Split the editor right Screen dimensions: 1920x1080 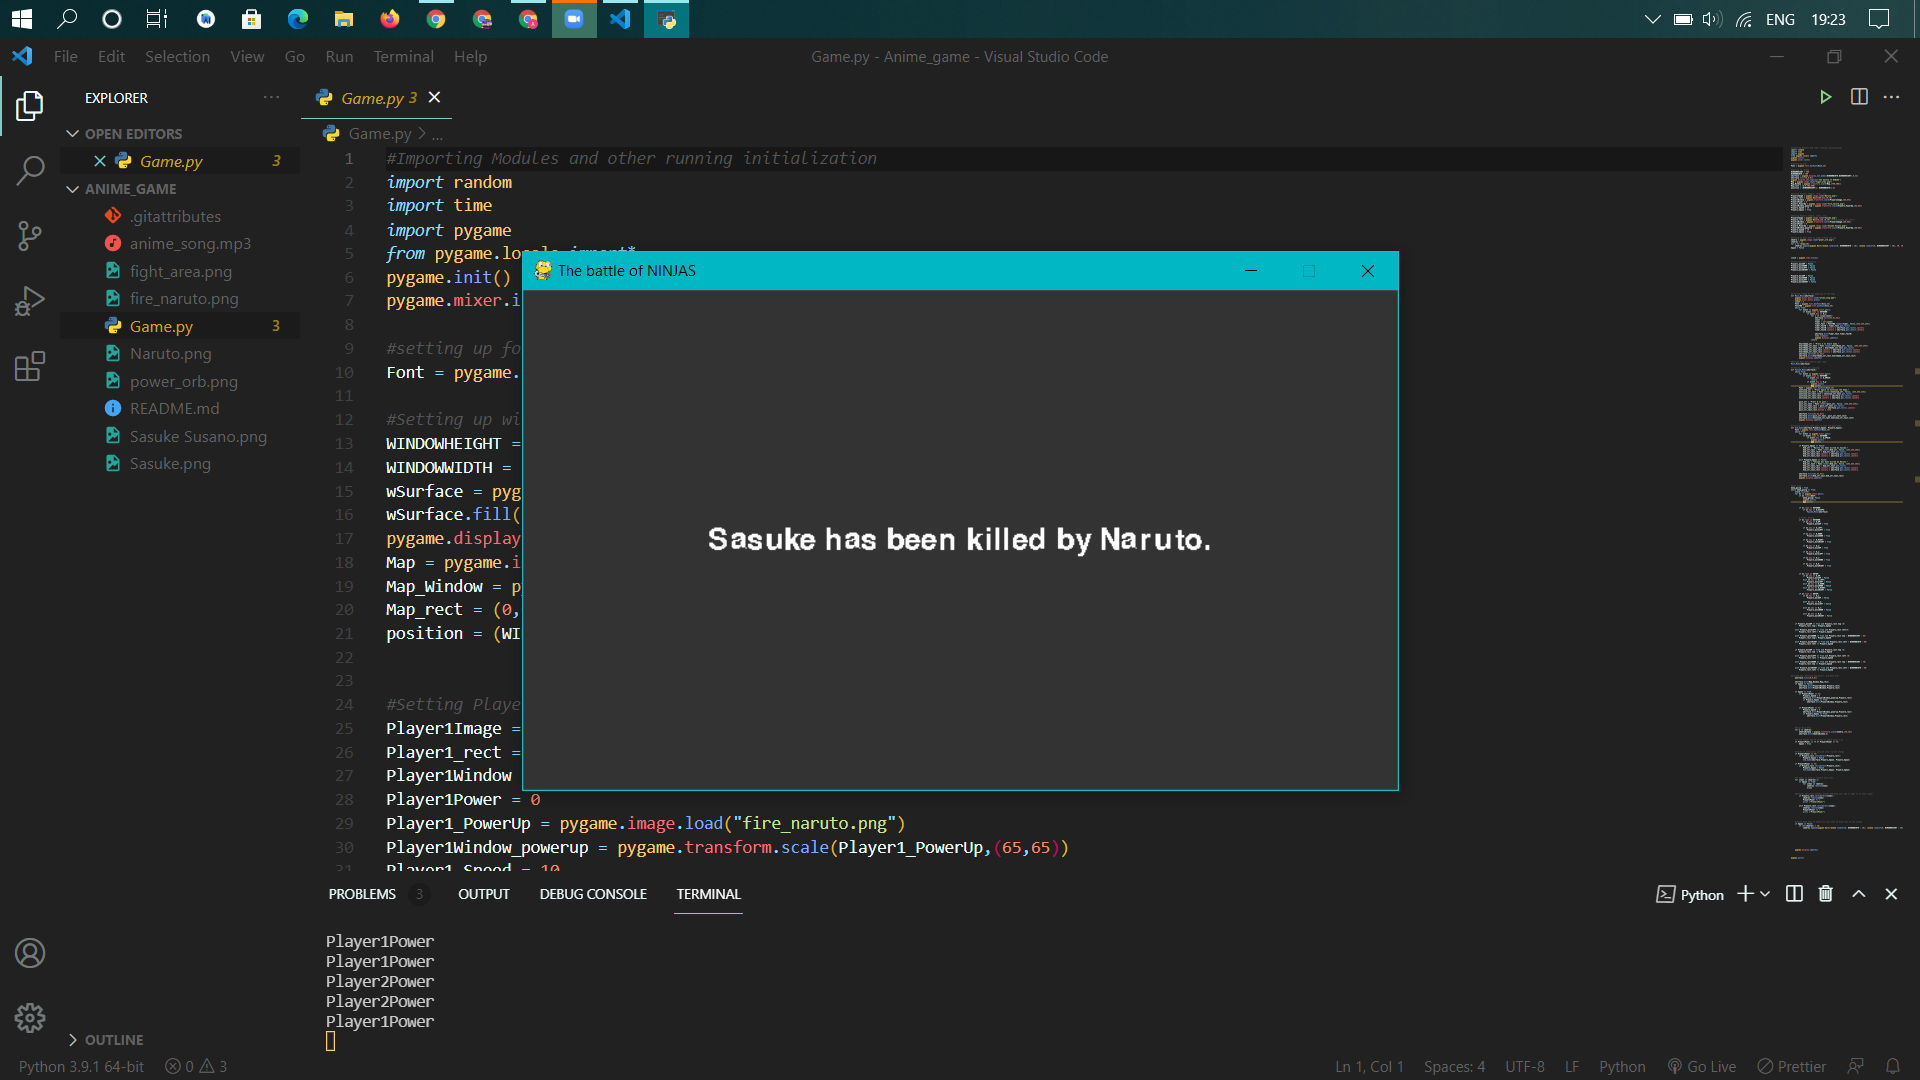pyautogui.click(x=1859, y=97)
